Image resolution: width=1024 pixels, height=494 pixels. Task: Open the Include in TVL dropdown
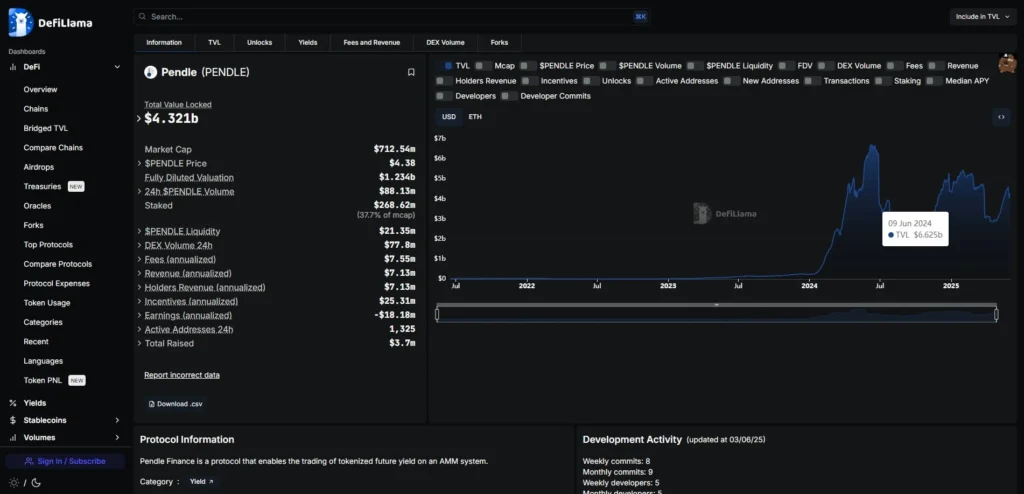pyautogui.click(x=983, y=17)
